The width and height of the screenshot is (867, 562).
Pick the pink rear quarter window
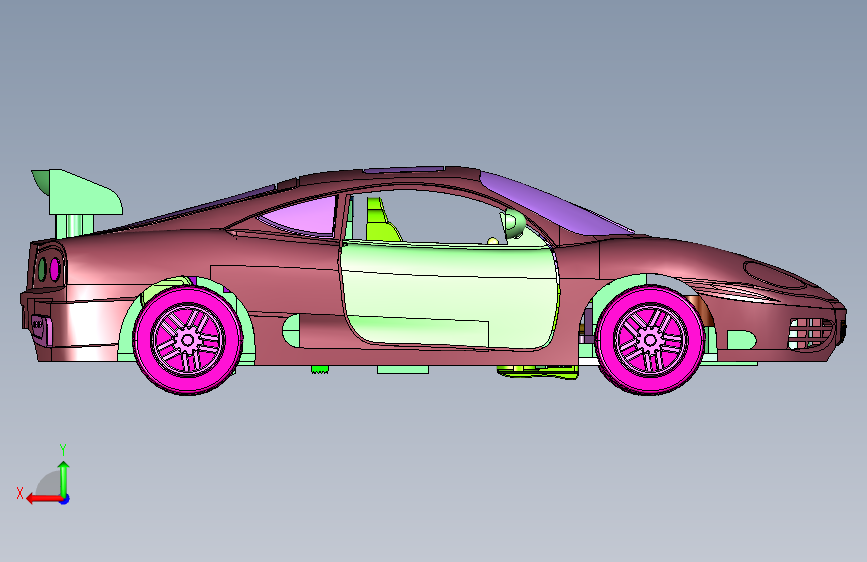[303, 216]
